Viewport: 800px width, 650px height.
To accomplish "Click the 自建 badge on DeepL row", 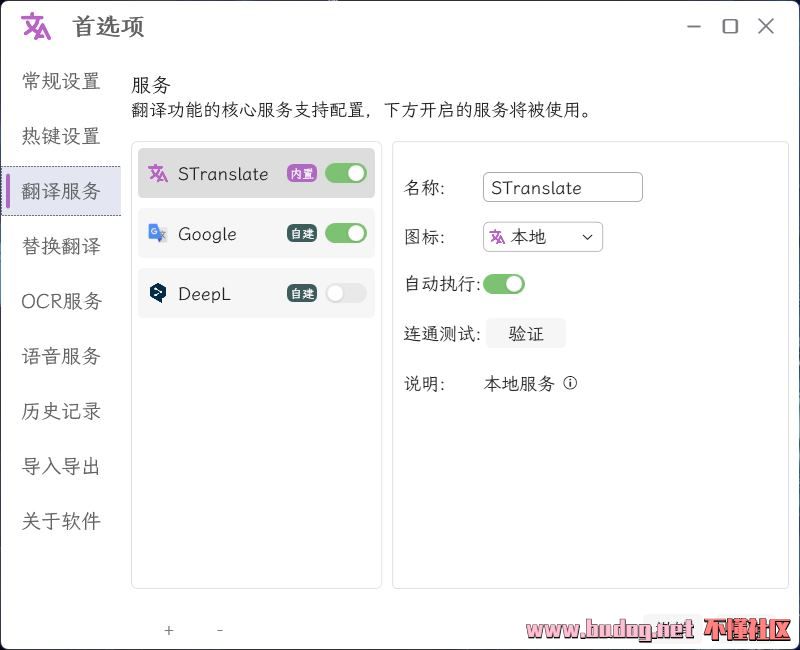I will click(302, 293).
